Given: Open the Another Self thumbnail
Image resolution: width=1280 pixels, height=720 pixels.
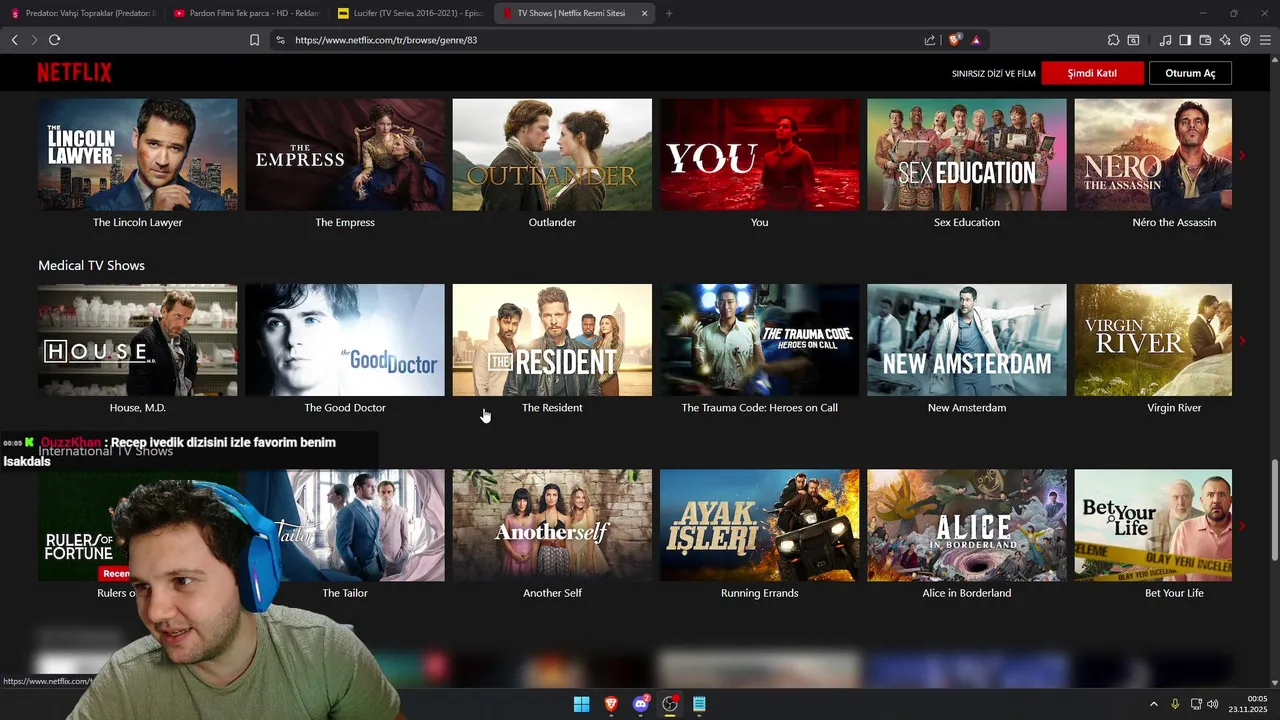Looking at the screenshot, I should click(x=552, y=525).
